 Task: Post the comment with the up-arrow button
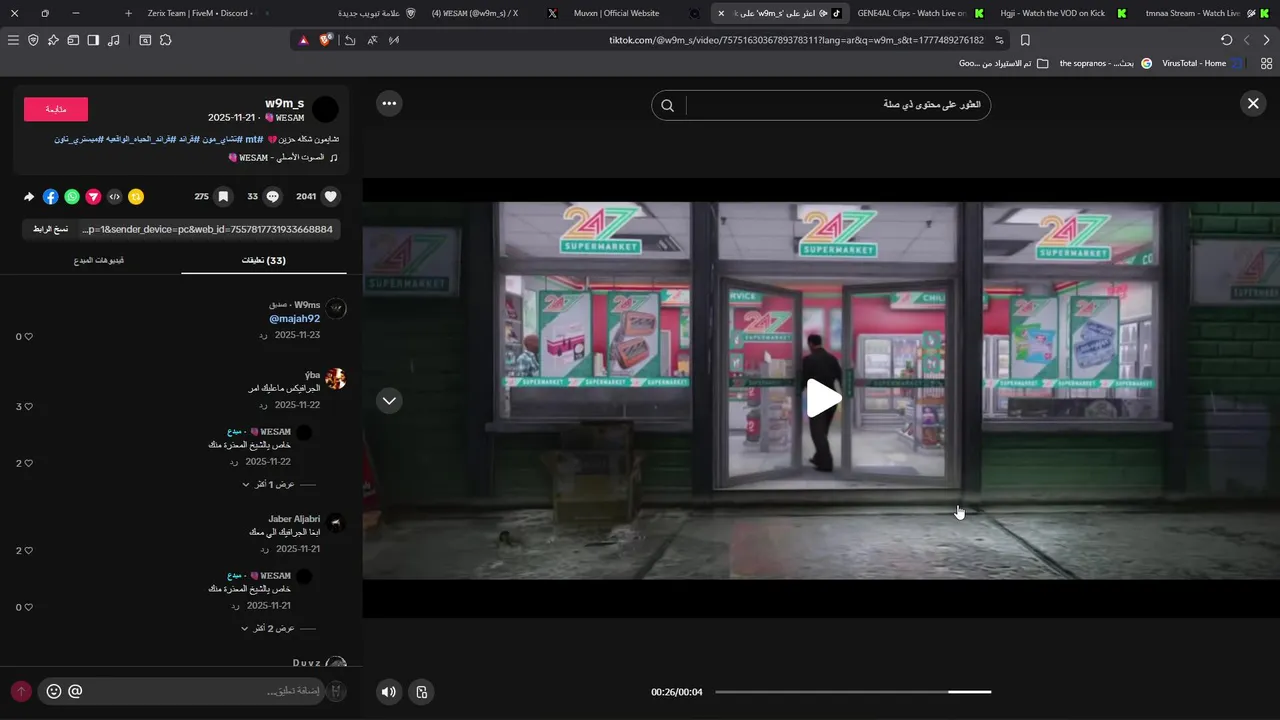20,691
